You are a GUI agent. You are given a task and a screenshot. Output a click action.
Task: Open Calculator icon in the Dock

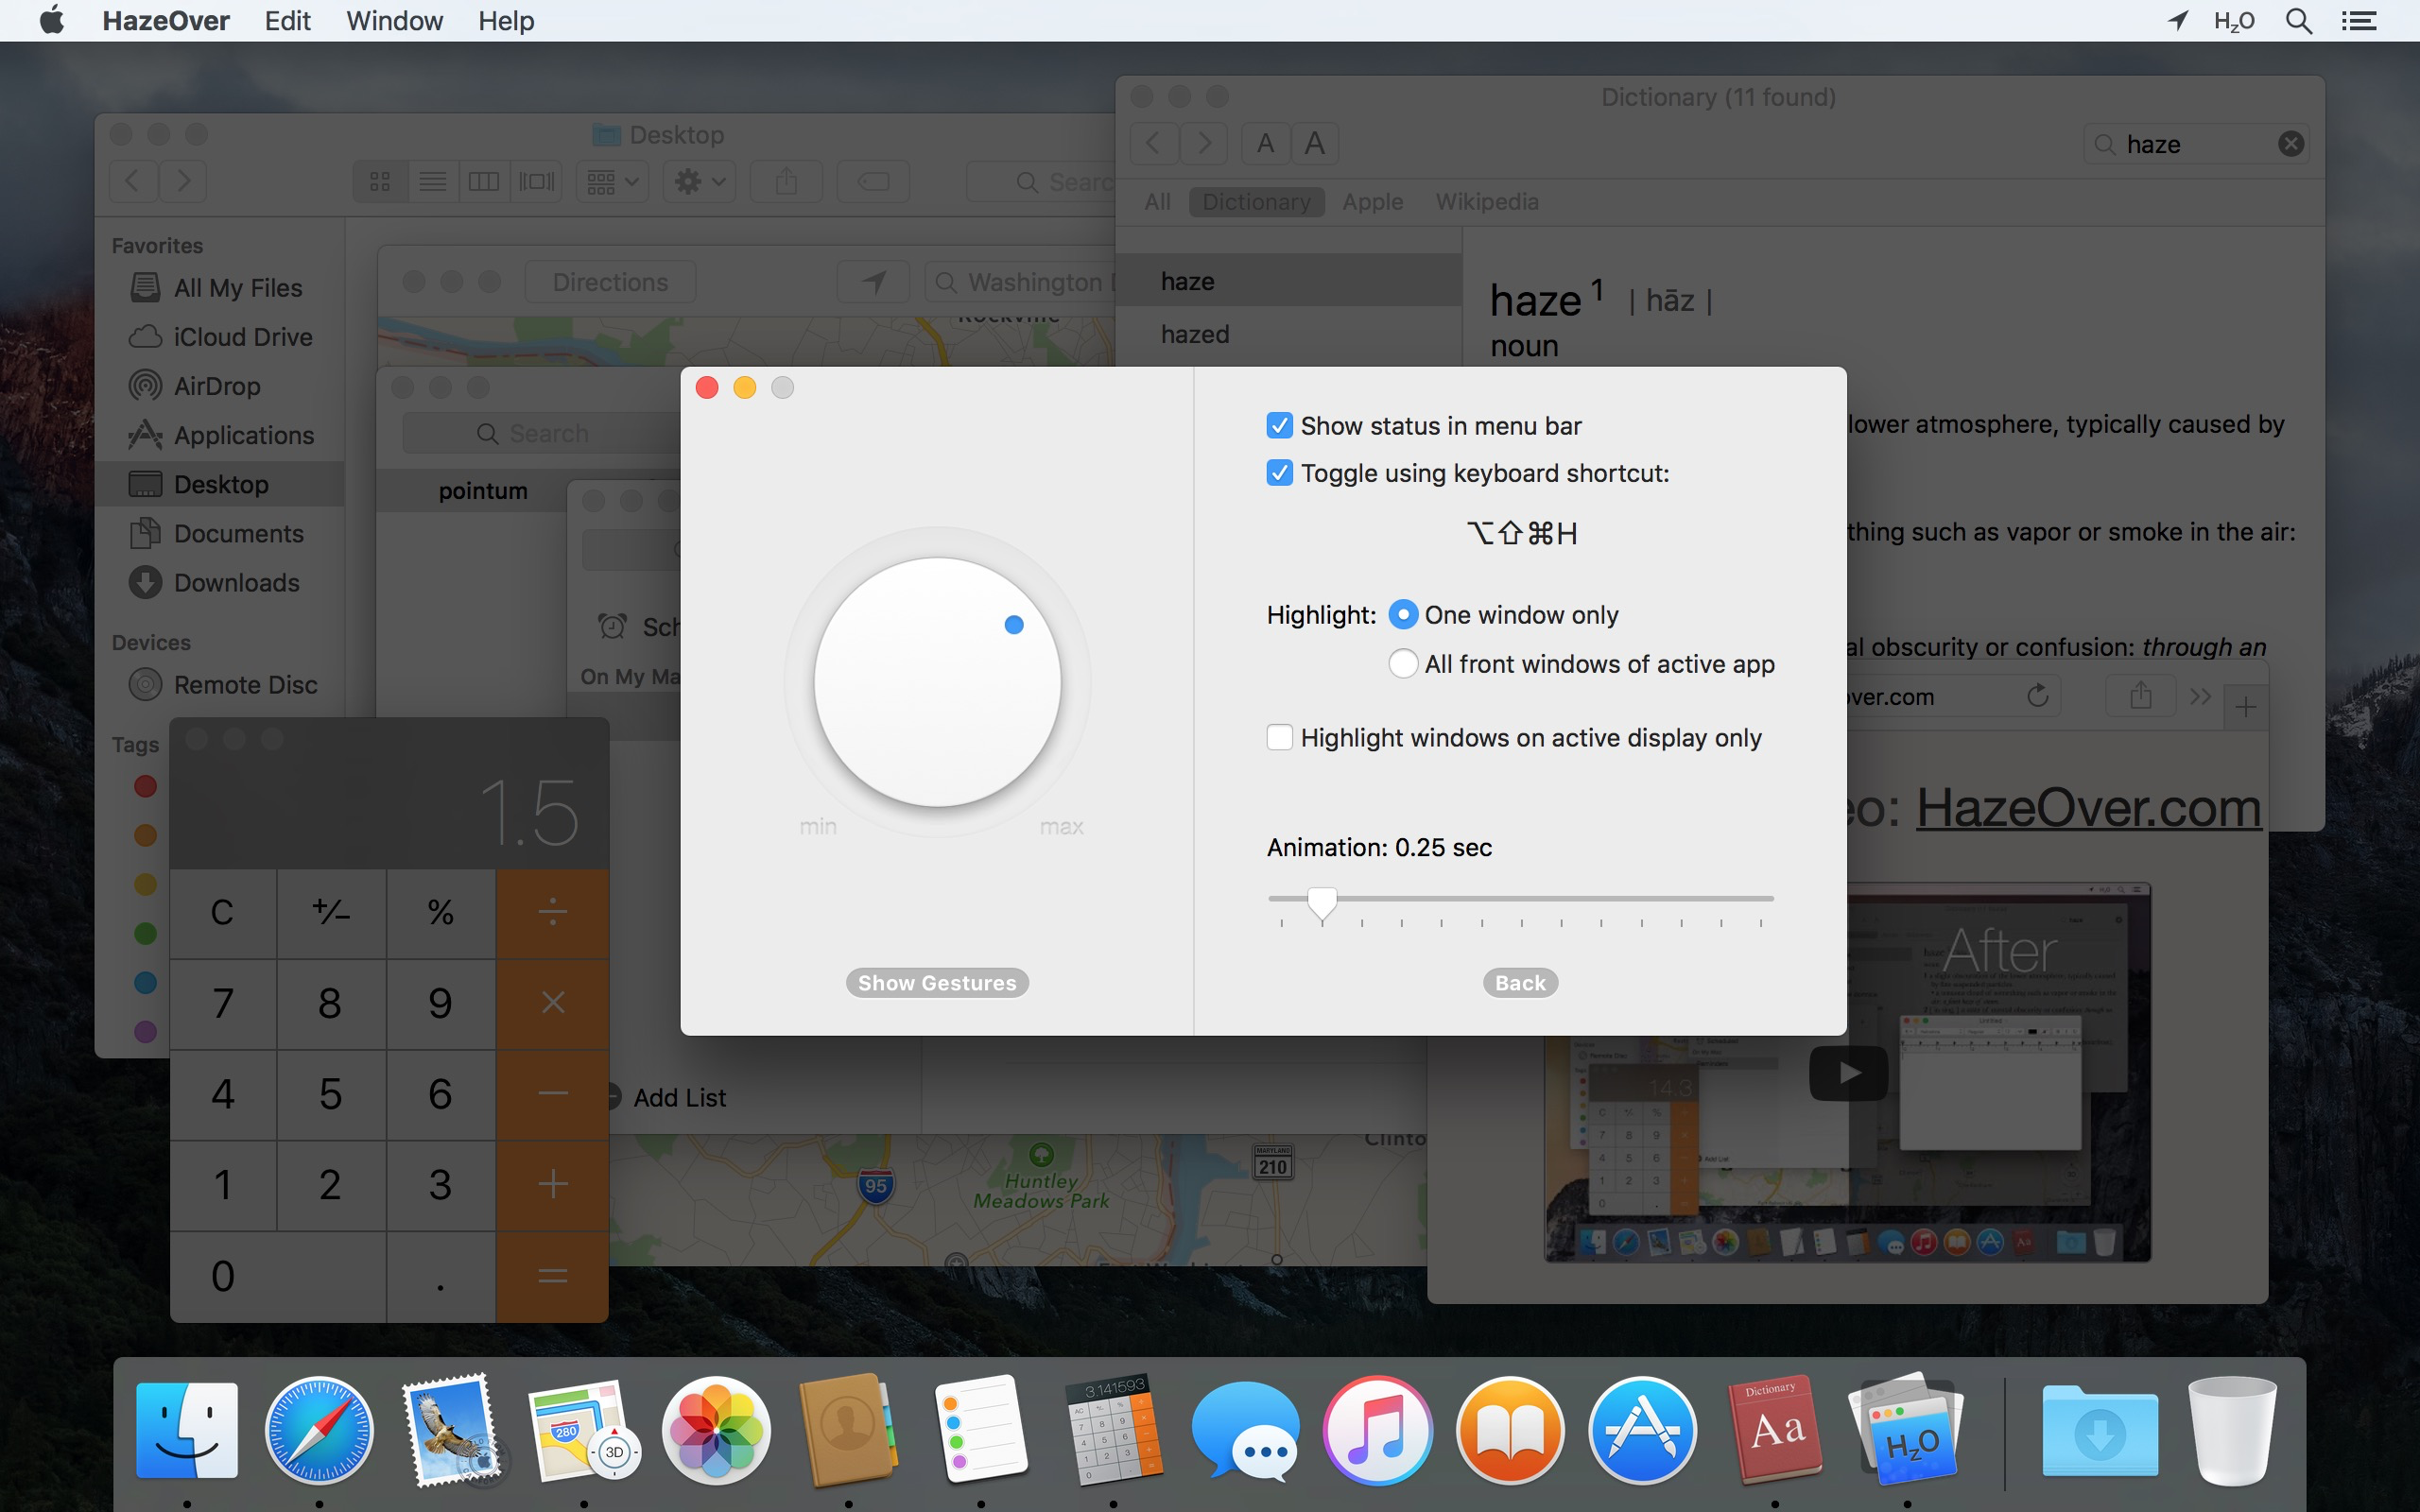[x=1113, y=1430]
